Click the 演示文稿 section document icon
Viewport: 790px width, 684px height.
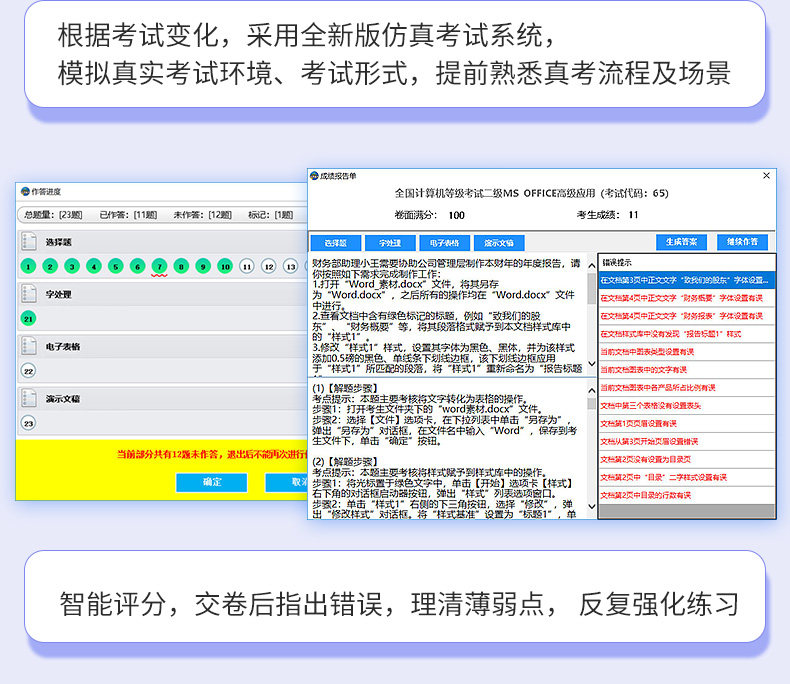click(x=29, y=398)
